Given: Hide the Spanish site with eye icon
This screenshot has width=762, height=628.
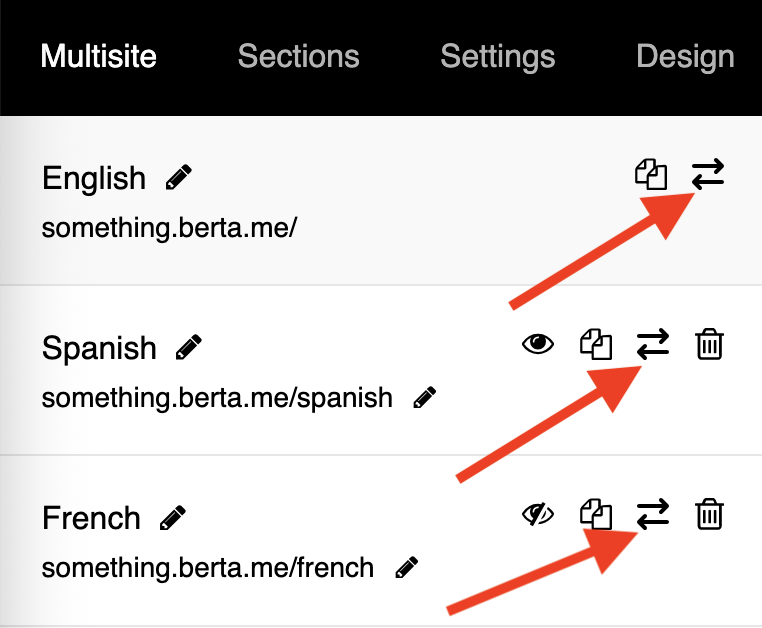Looking at the screenshot, I should click(539, 345).
